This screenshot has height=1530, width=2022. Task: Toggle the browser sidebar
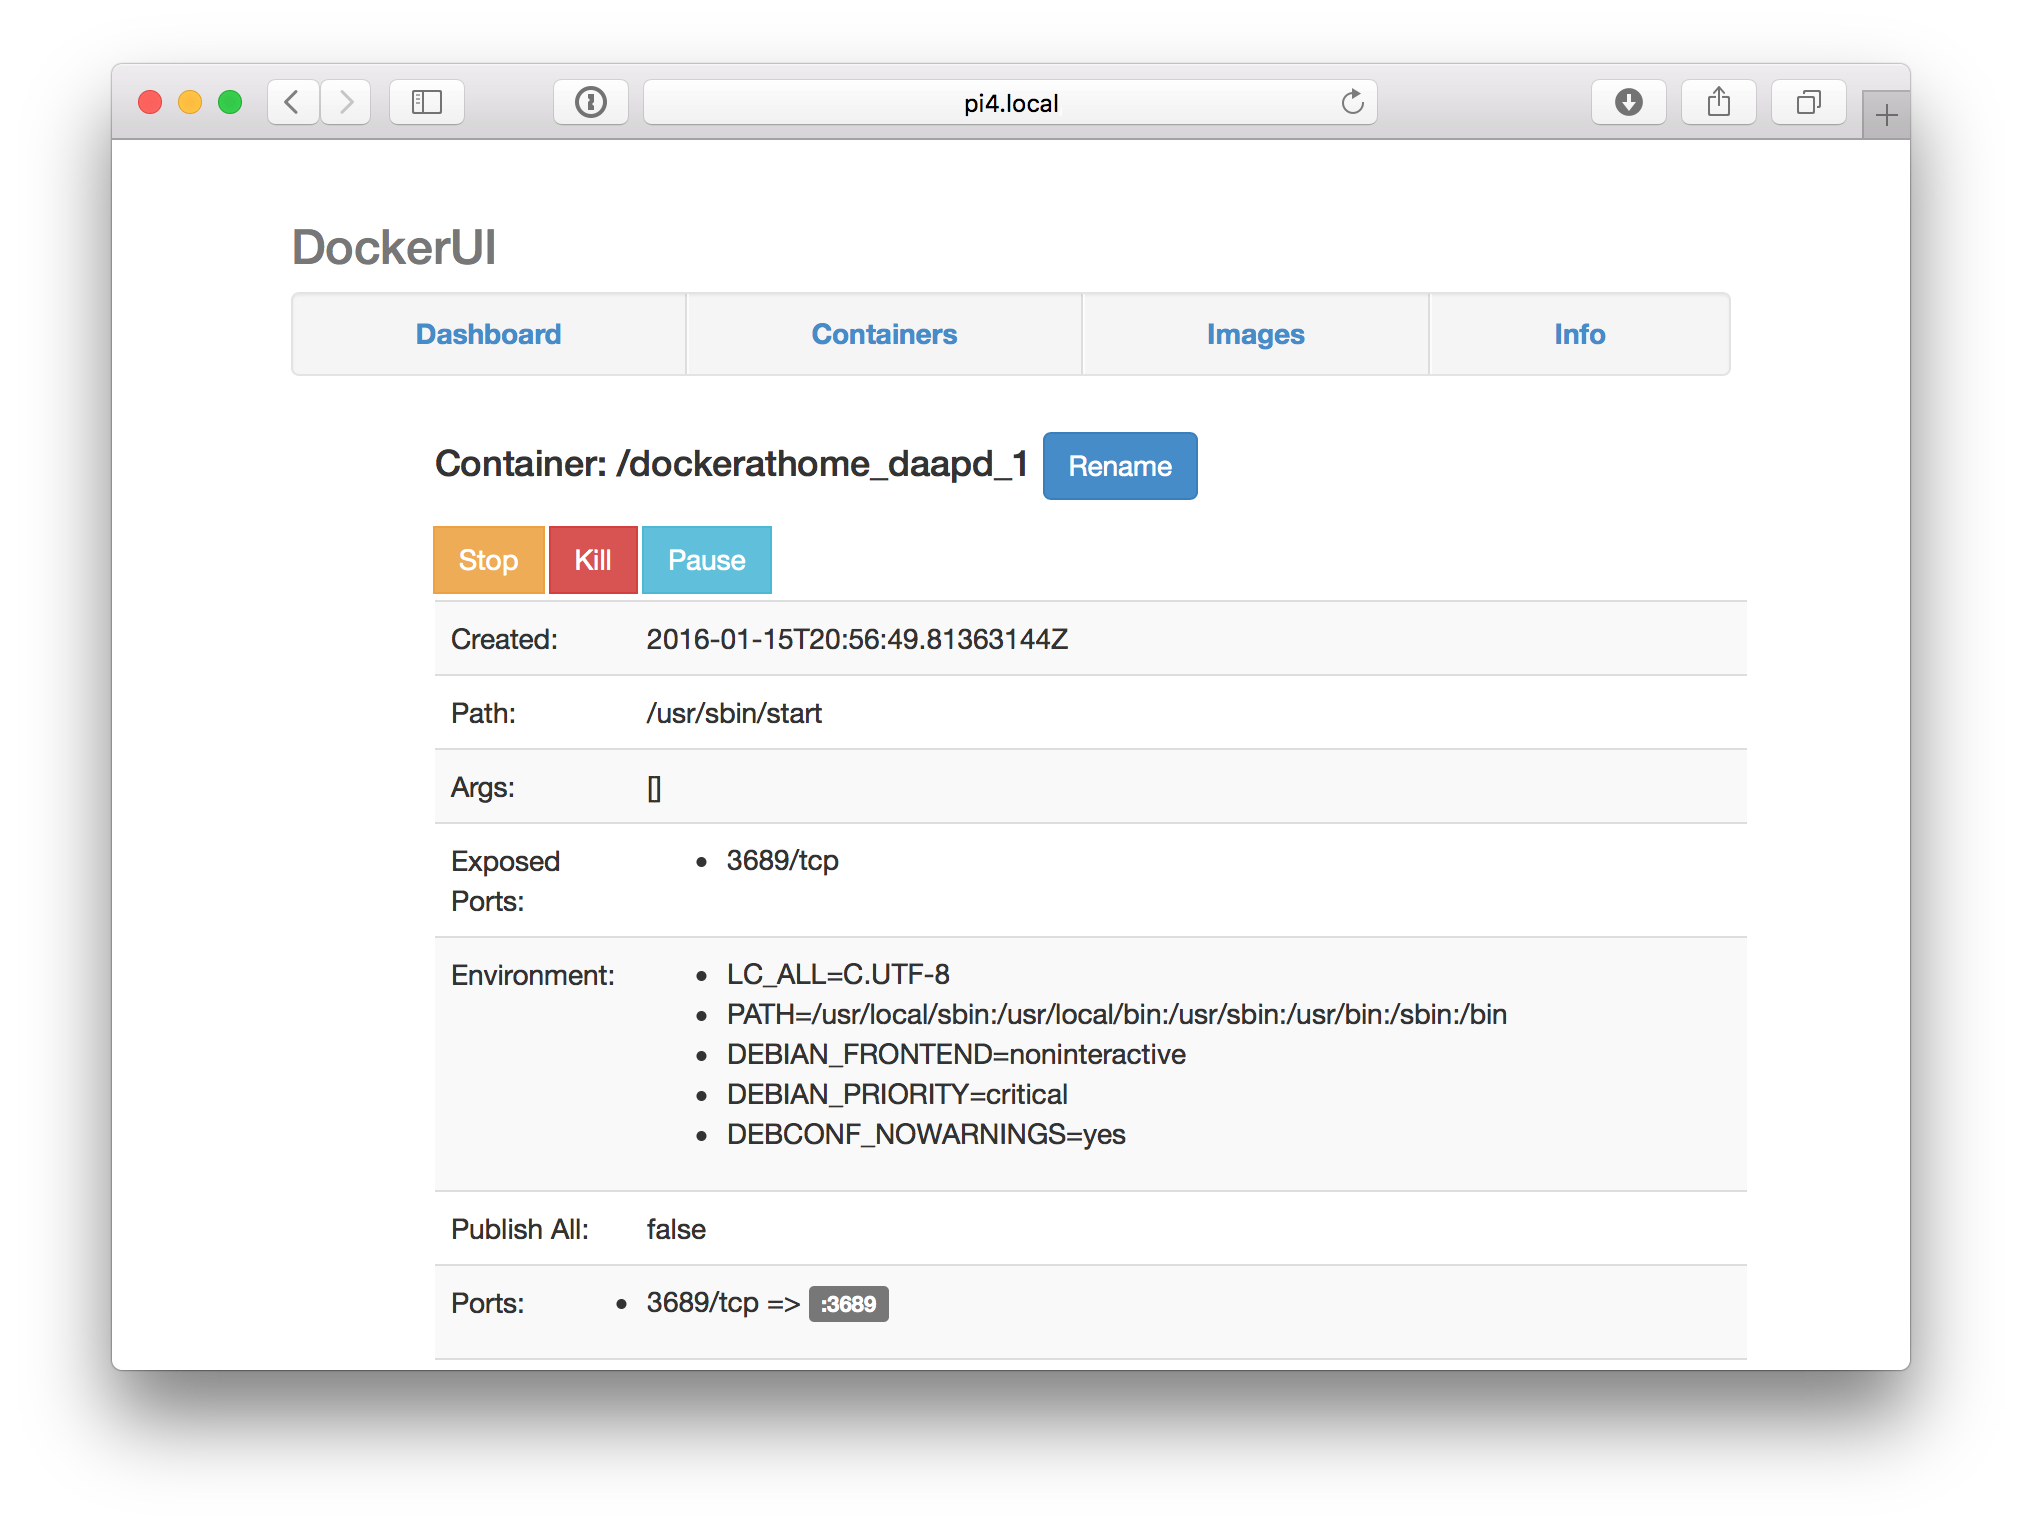427,101
